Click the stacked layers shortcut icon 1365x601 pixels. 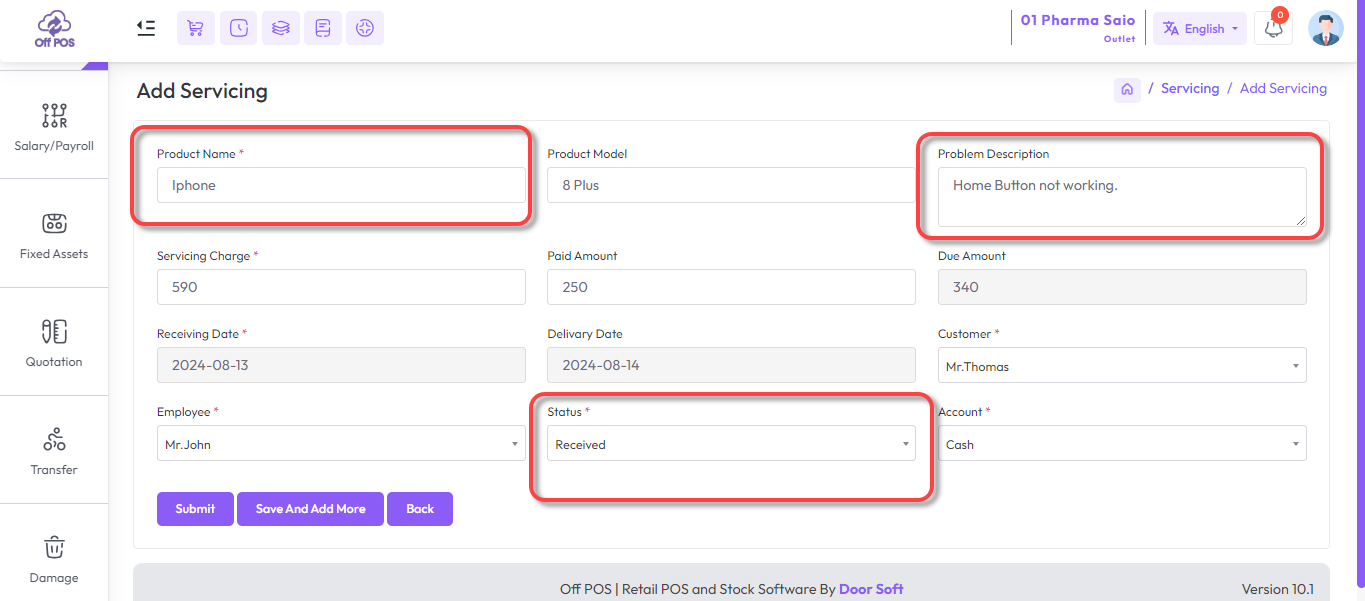click(281, 28)
